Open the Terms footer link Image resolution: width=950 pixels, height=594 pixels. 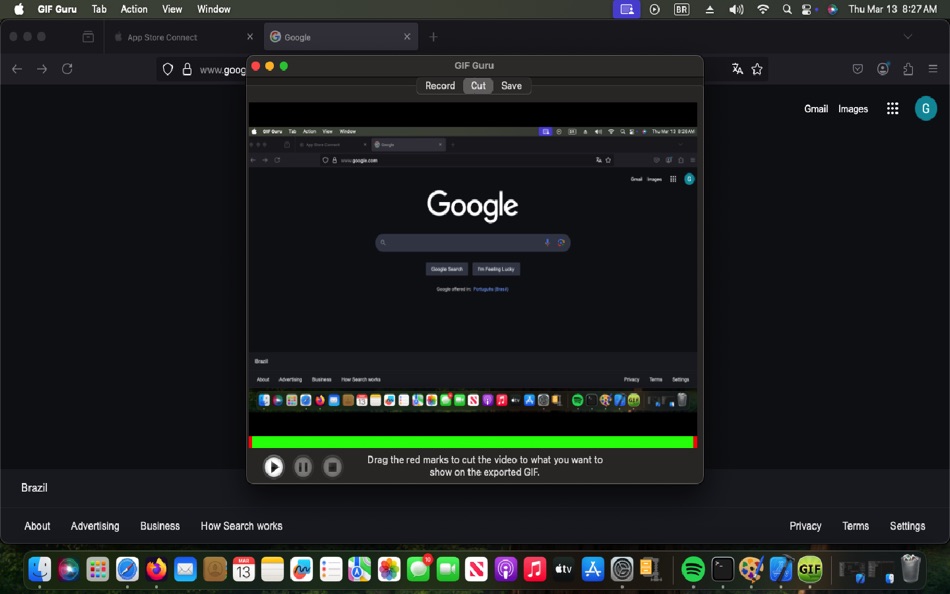[855, 526]
